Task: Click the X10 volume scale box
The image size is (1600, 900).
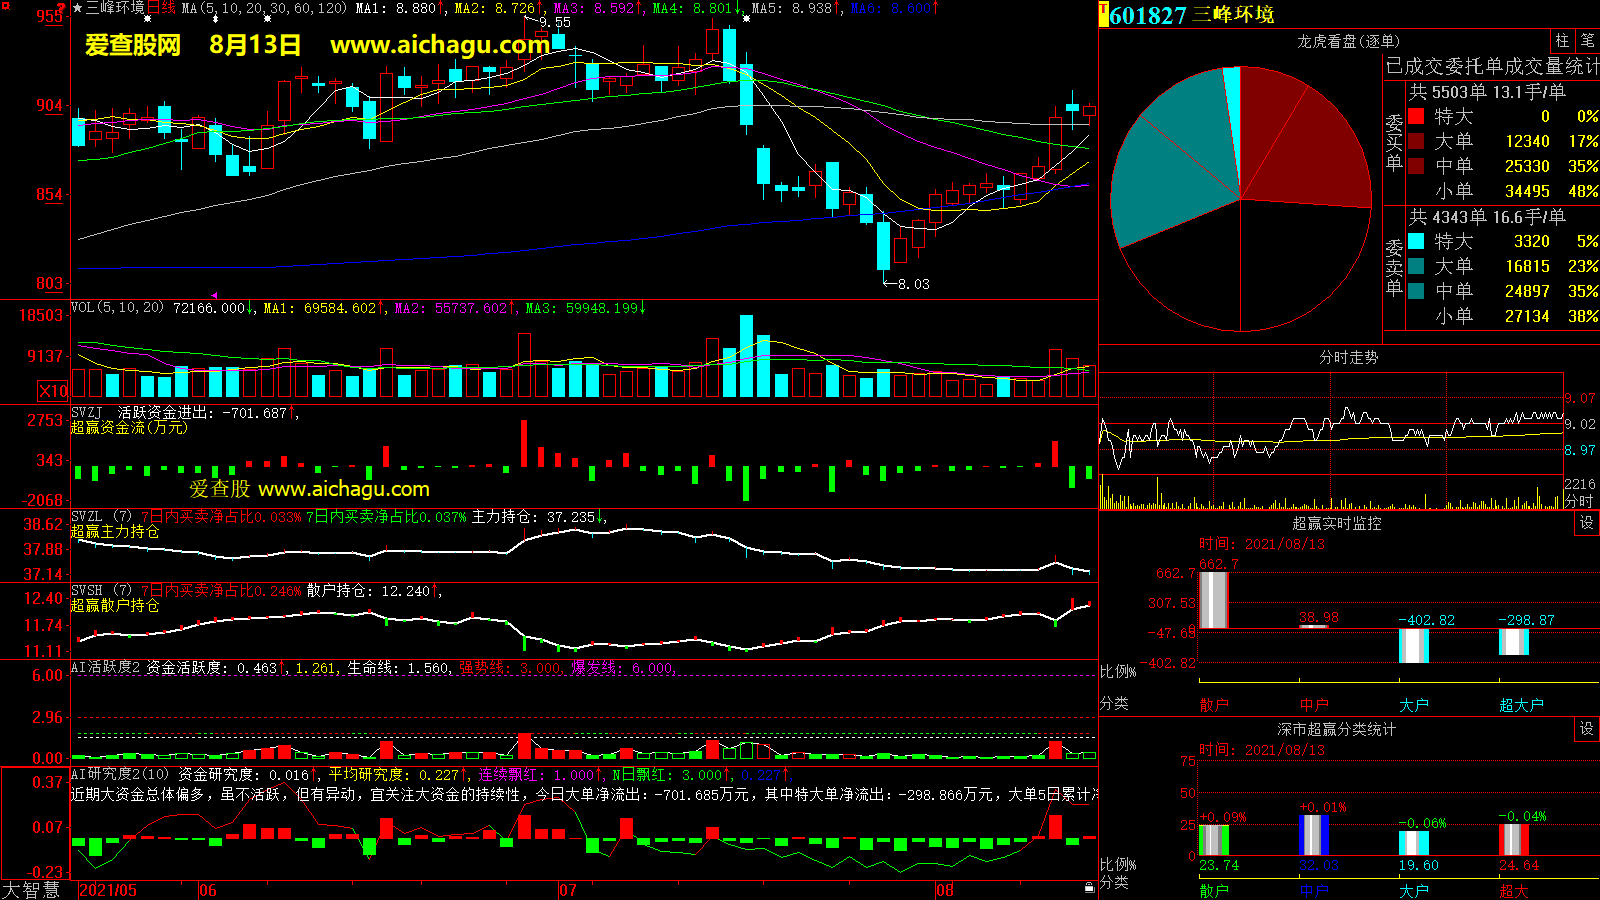Action: [x=53, y=391]
